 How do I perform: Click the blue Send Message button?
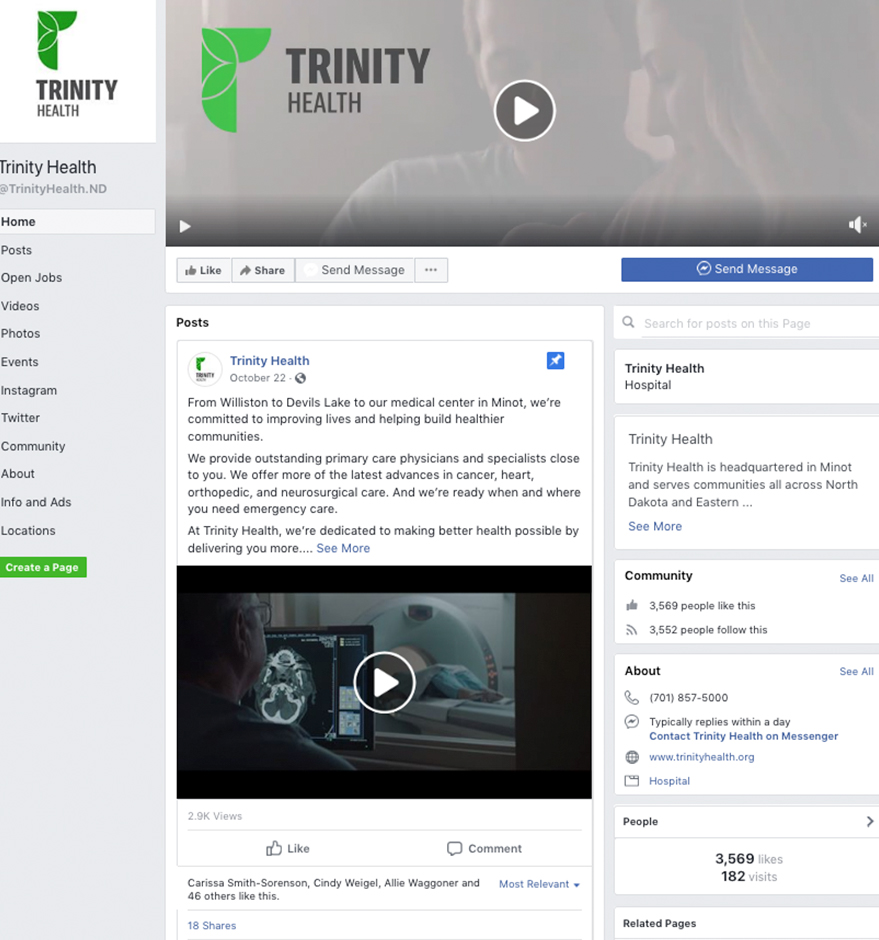[x=746, y=269]
